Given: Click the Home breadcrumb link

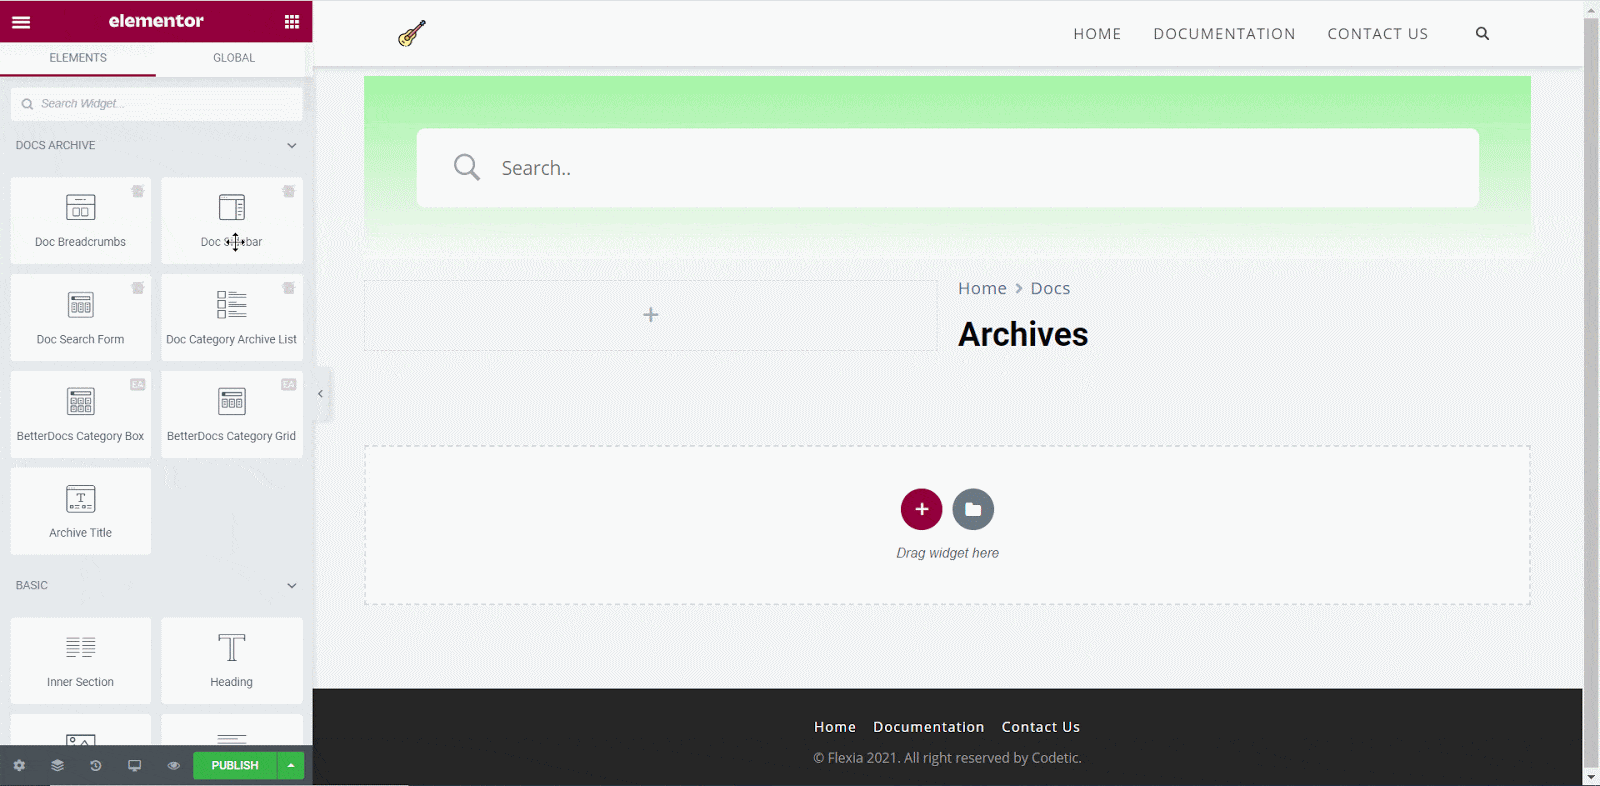Looking at the screenshot, I should click(x=982, y=288).
